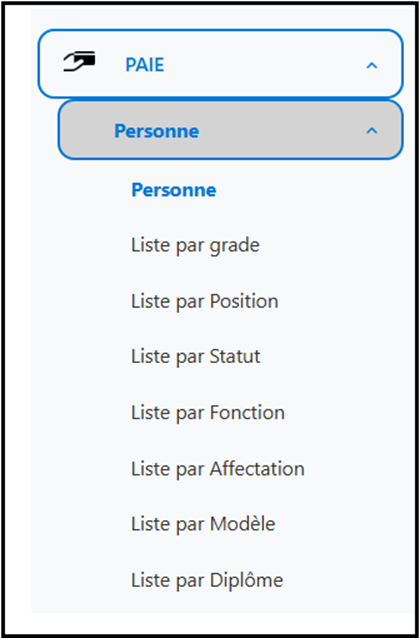
Task: View employees listed by grade
Action: click(x=195, y=246)
